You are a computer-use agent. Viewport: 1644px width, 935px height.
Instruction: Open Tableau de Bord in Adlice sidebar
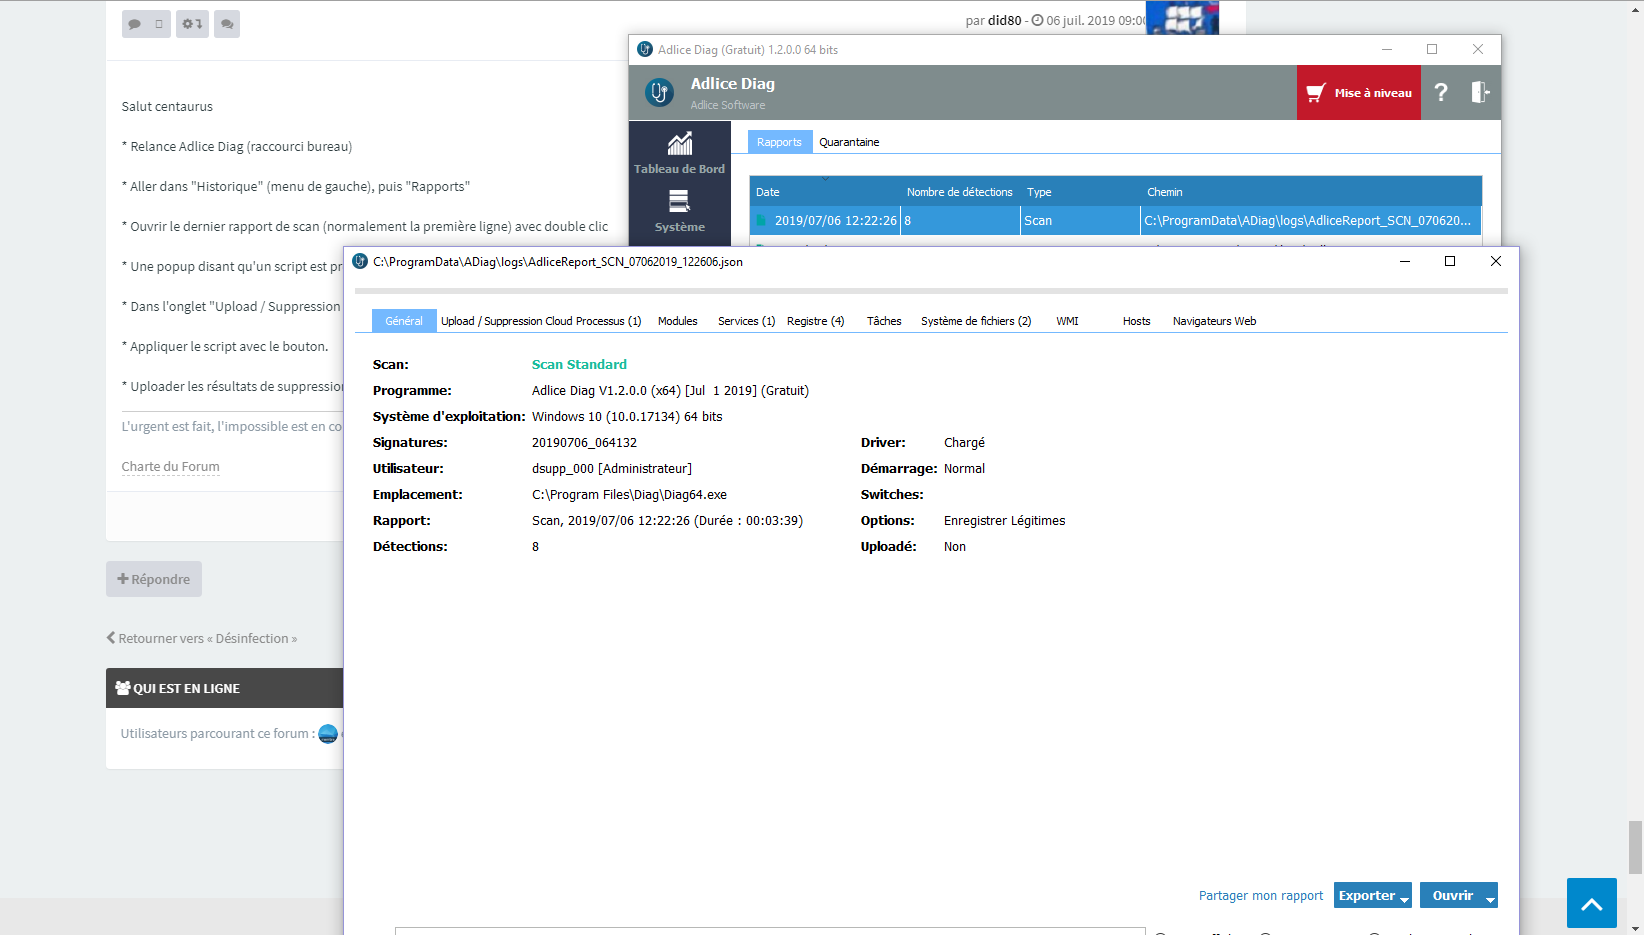point(679,153)
